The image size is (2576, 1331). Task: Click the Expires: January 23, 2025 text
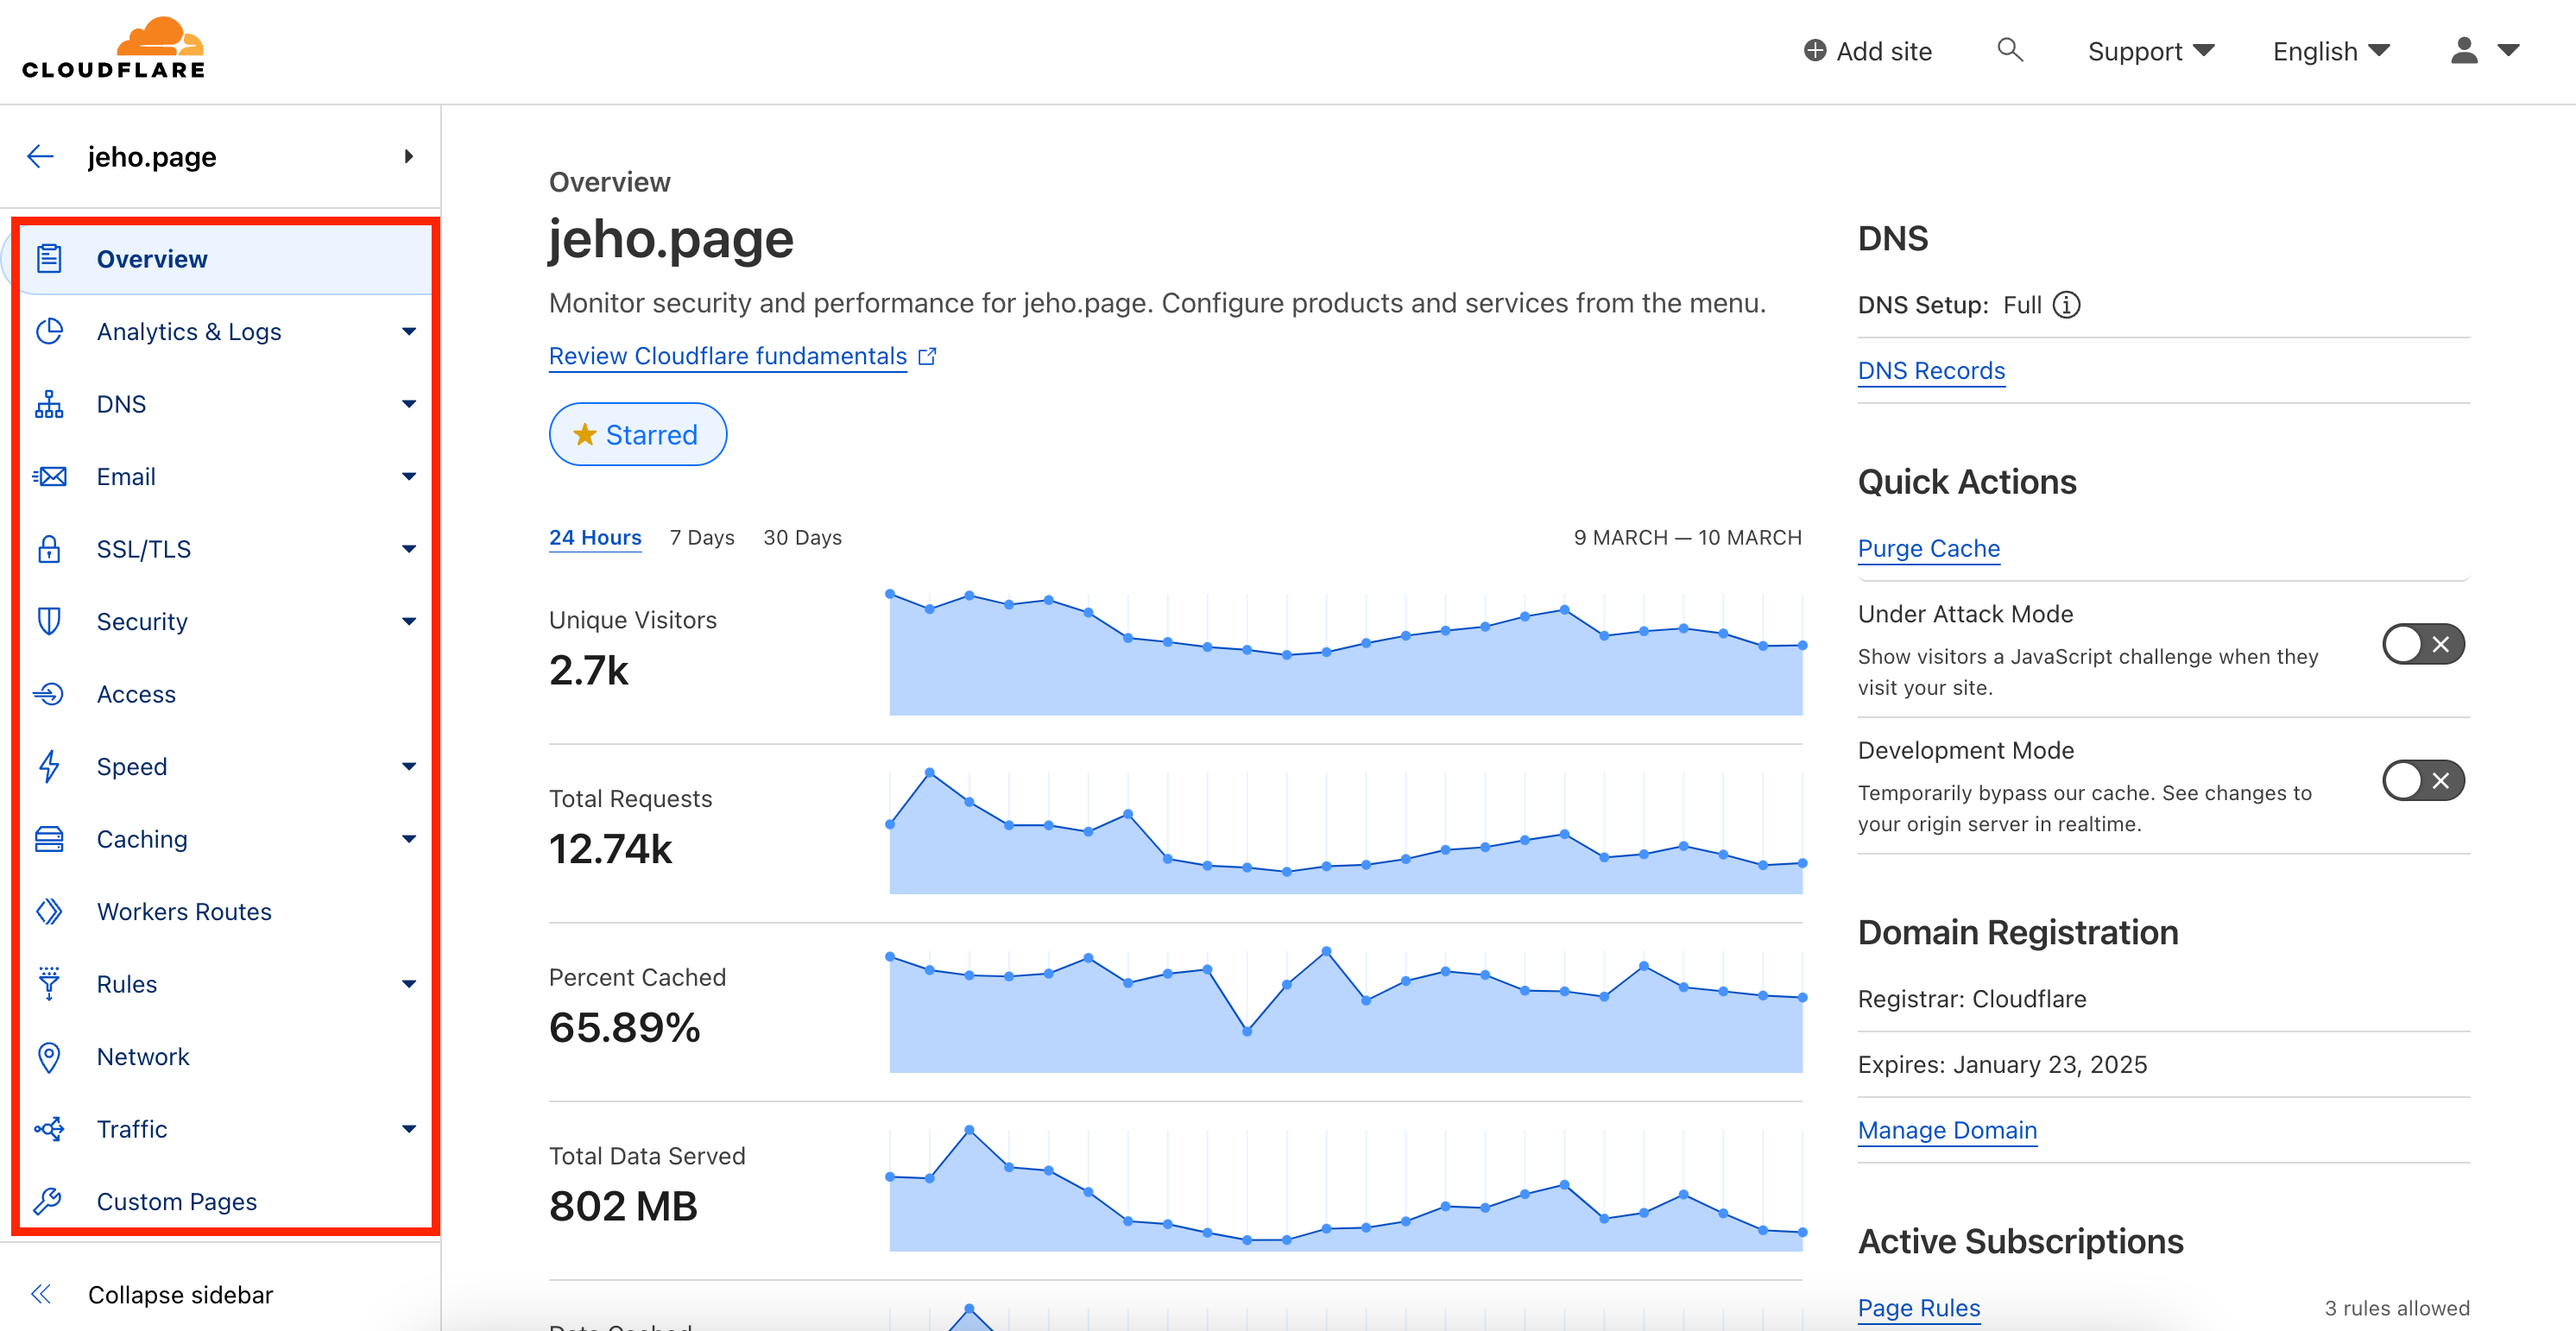point(2002,1064)
